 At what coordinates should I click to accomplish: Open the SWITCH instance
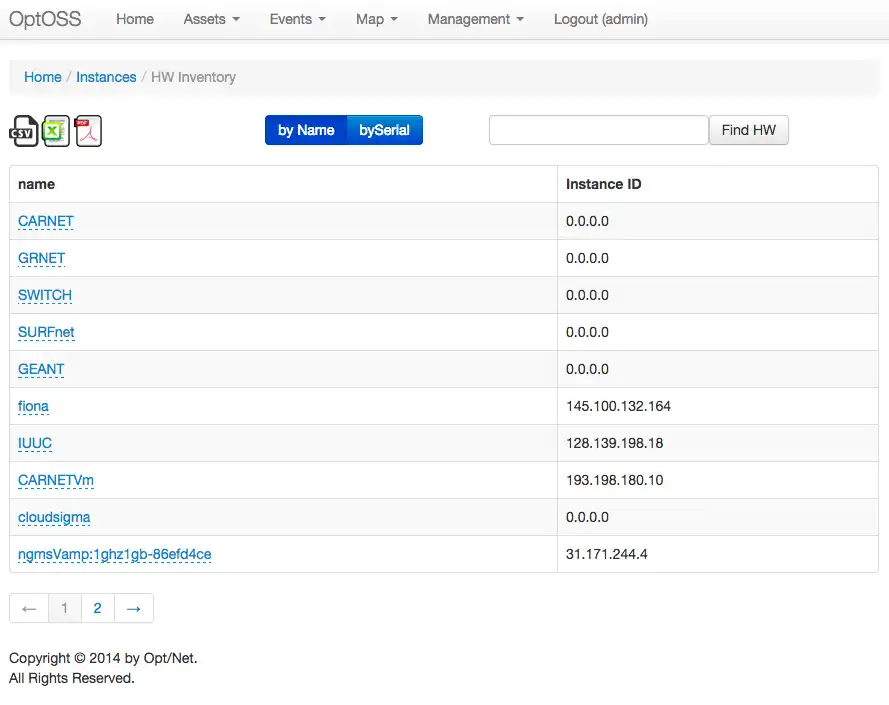click(x=45, y=295)
